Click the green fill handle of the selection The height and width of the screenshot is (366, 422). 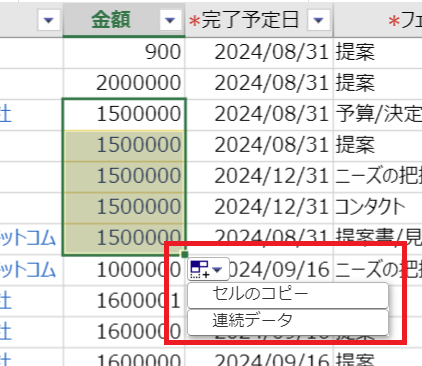pos(185,255)
